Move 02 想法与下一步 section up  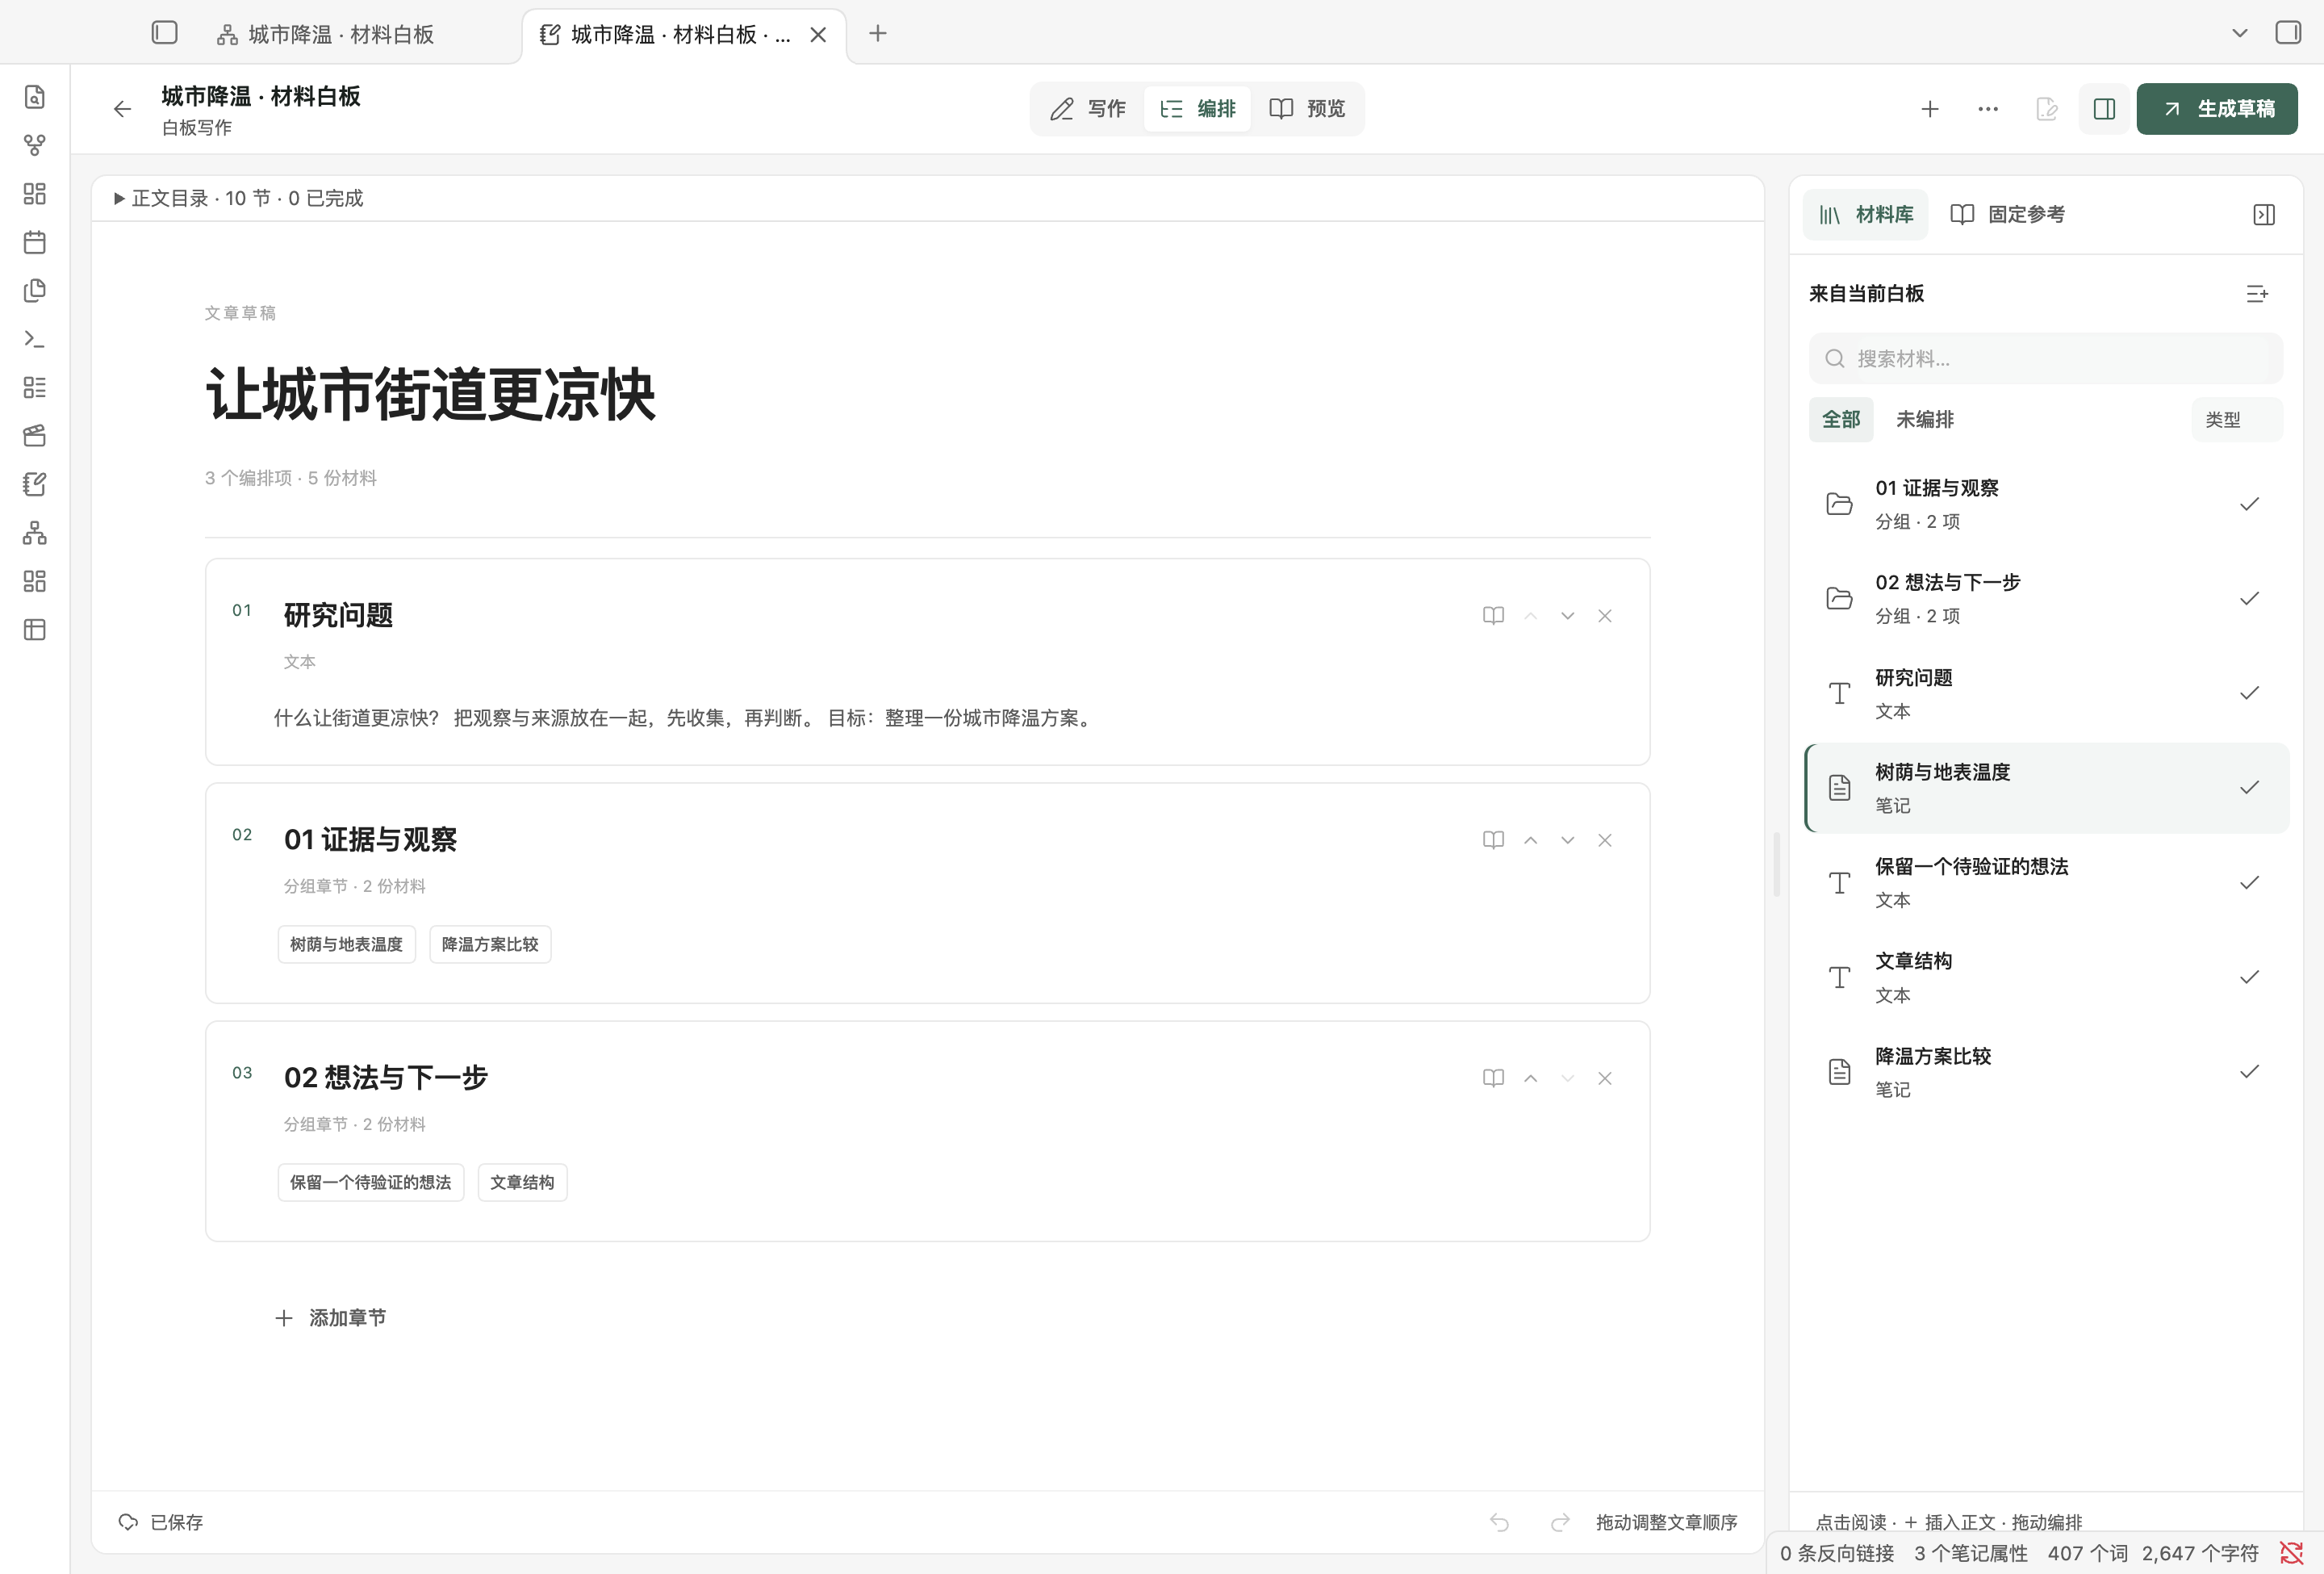coord(1530,1078)
